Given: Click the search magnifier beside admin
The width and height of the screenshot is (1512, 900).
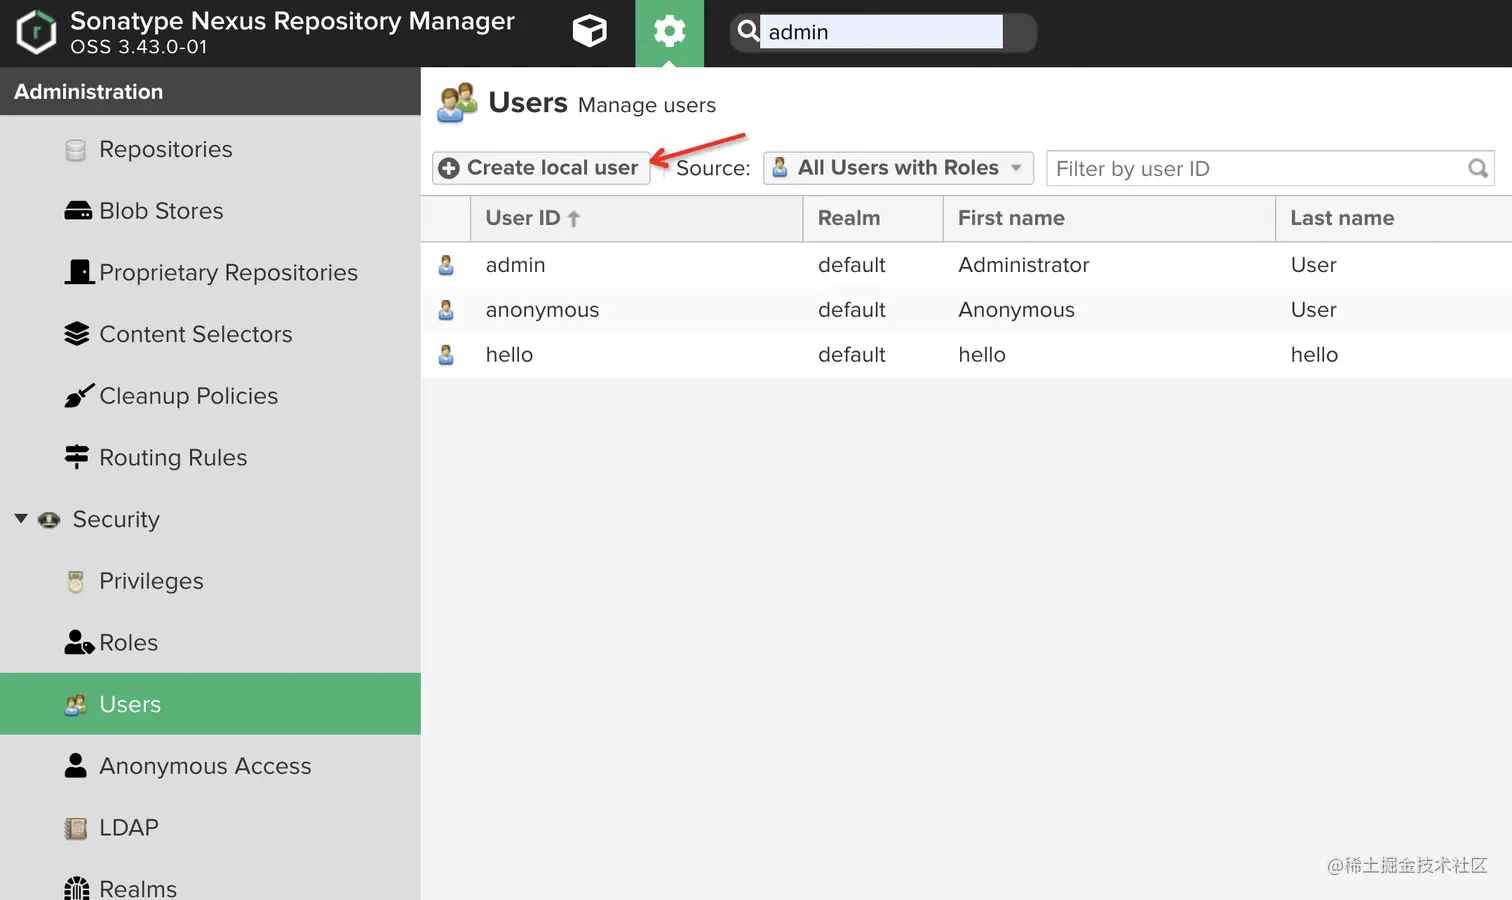Looking at the screenshot, I should (x=747, y=31).
